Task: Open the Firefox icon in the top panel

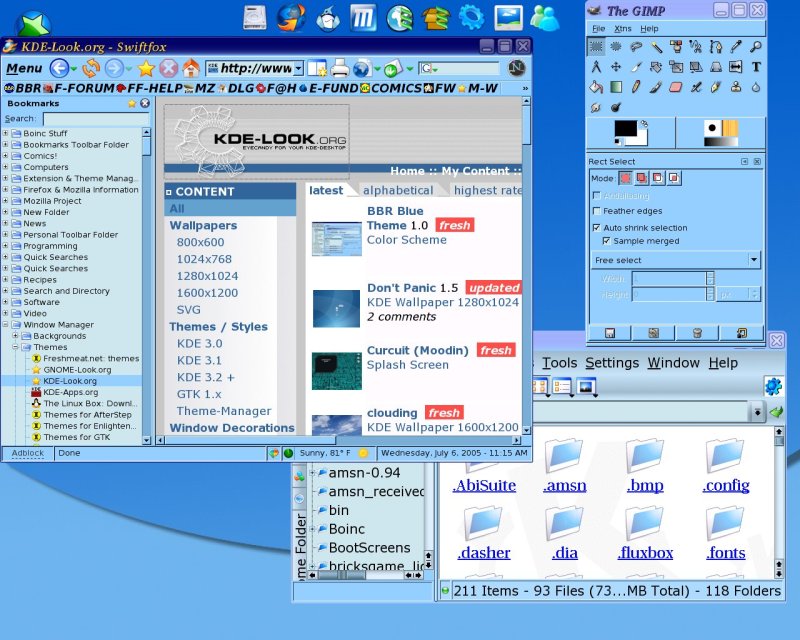Action: [x=291, y=17]
